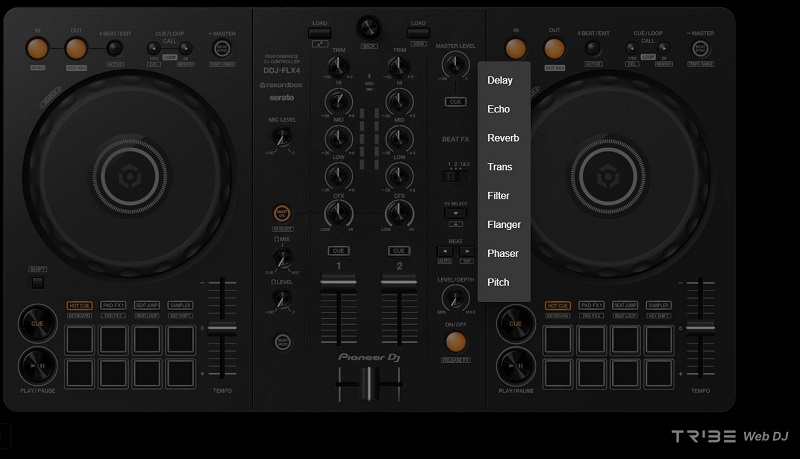The height and width of the screenshot is (459, 800).
Task: Select Trans in the FX list
Action: (504, 167)
